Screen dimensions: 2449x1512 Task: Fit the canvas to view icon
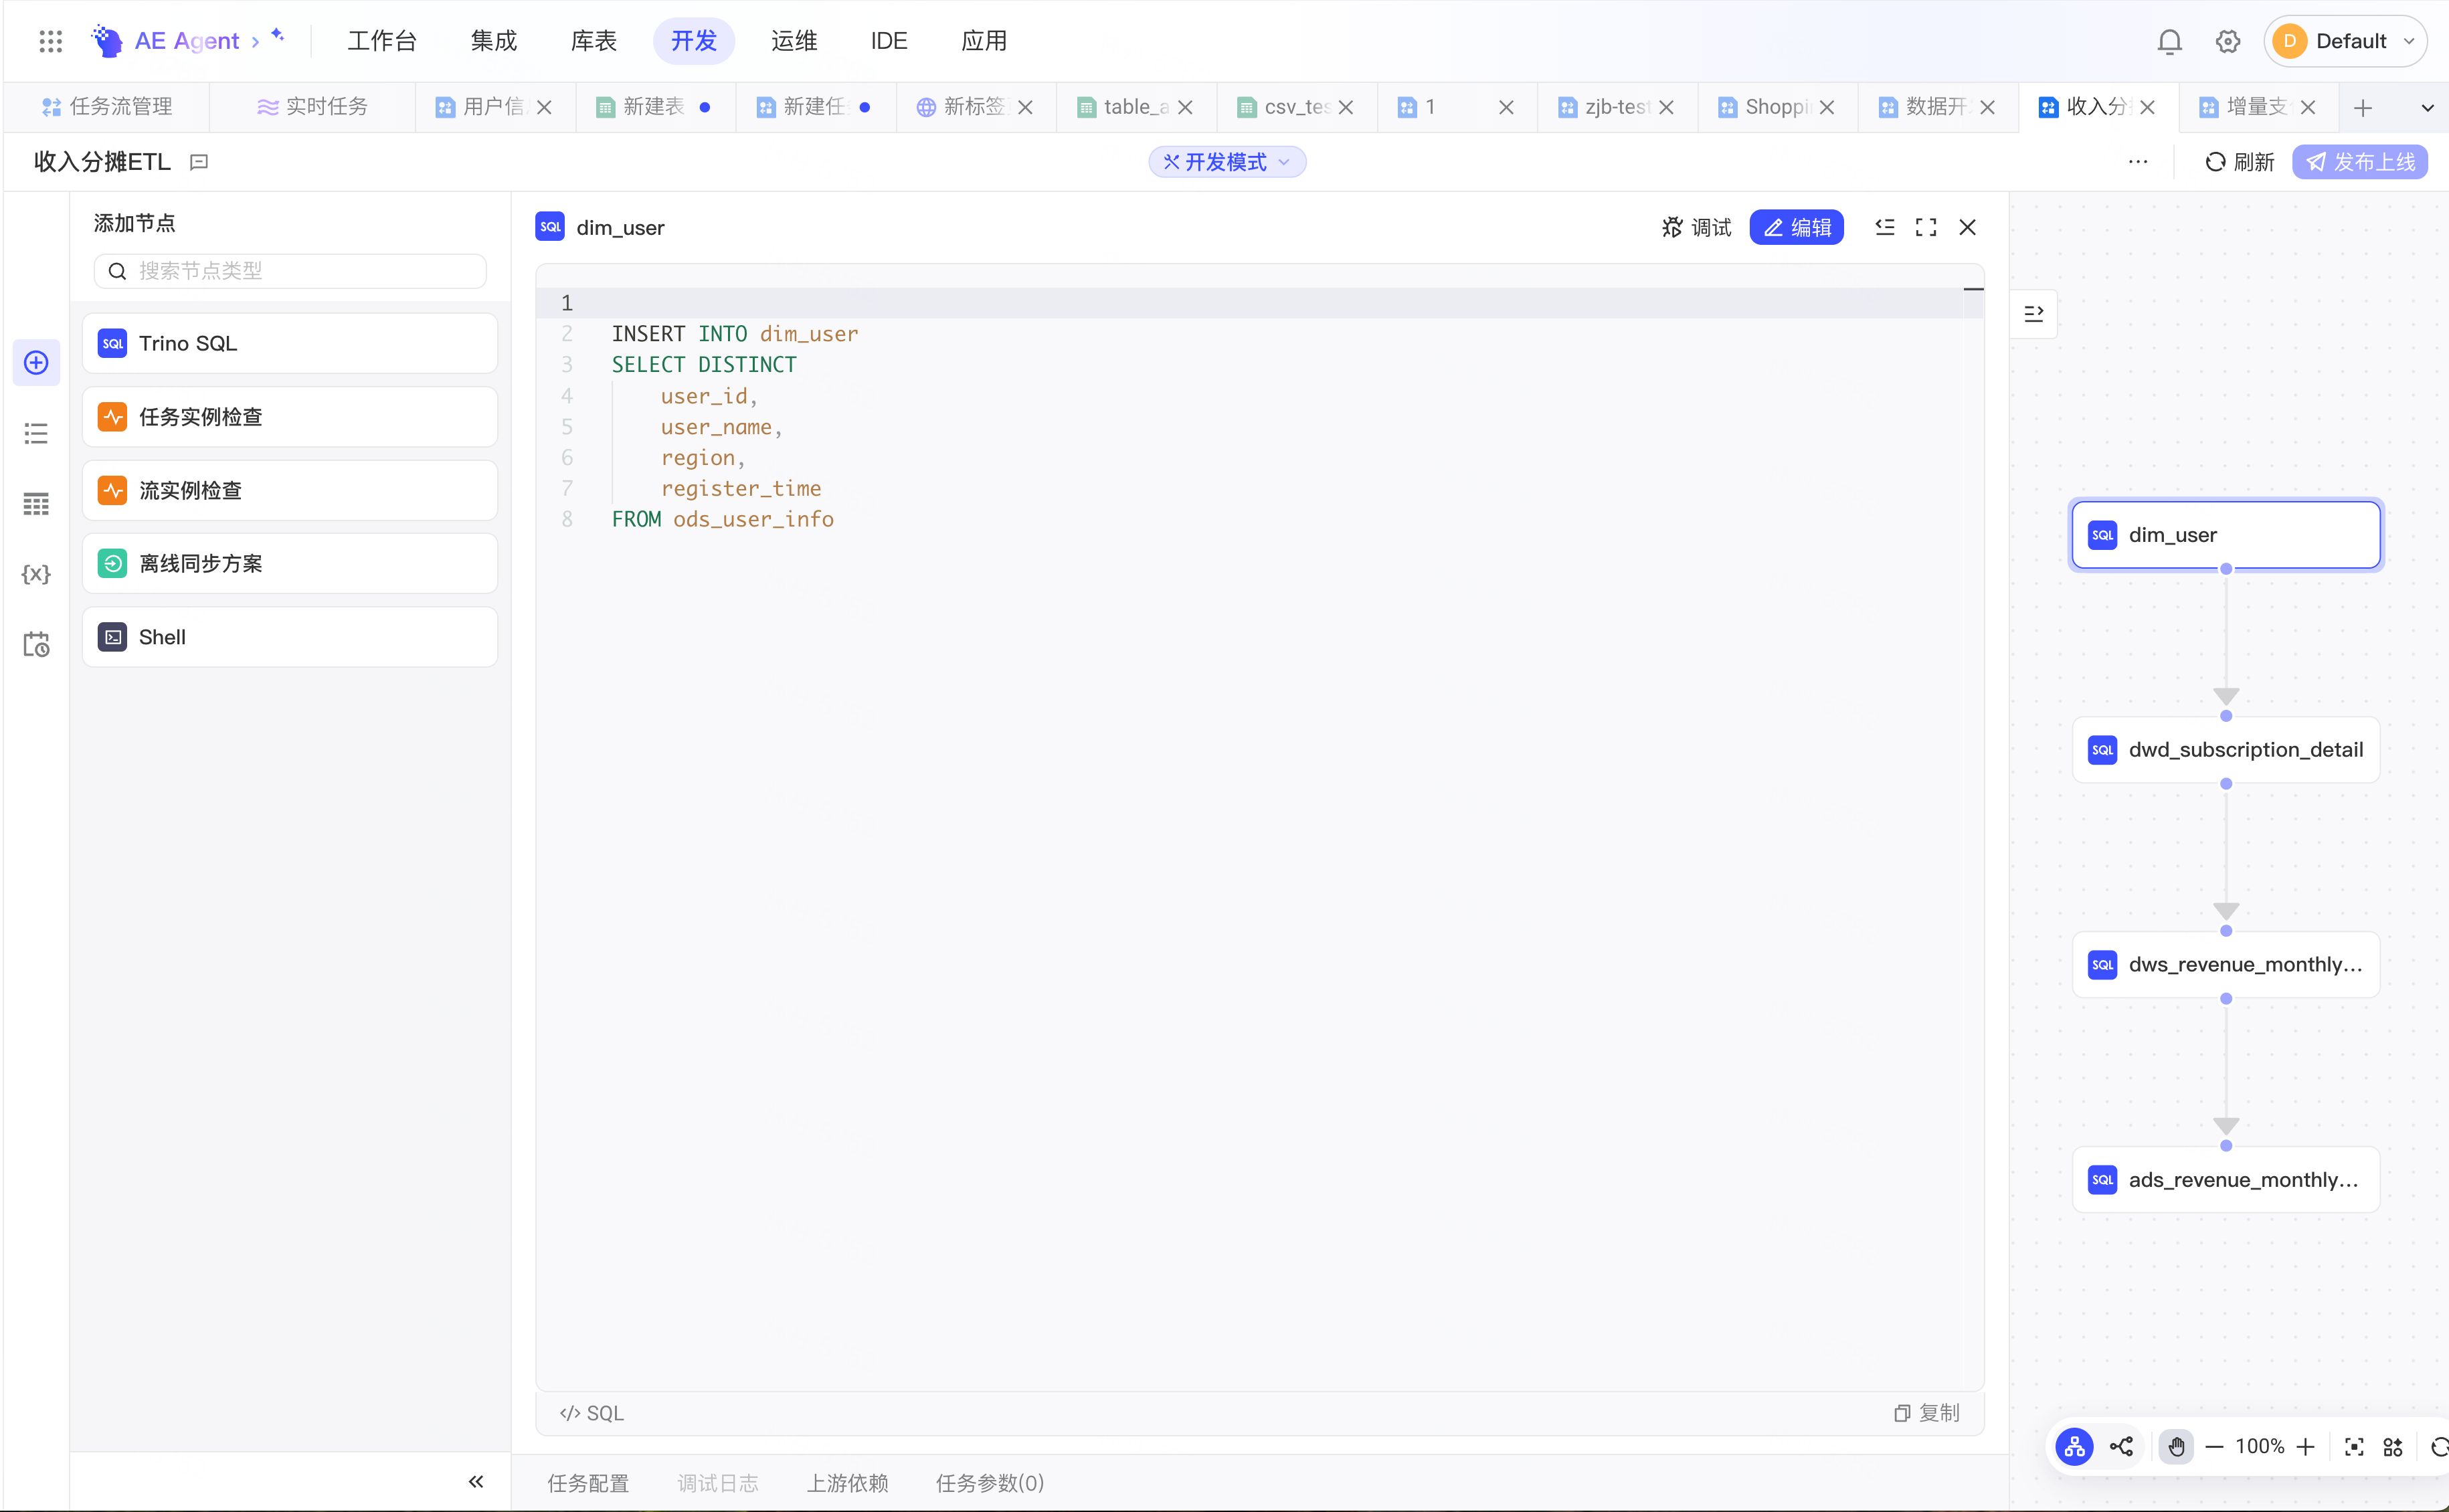click(2354, 1446)
